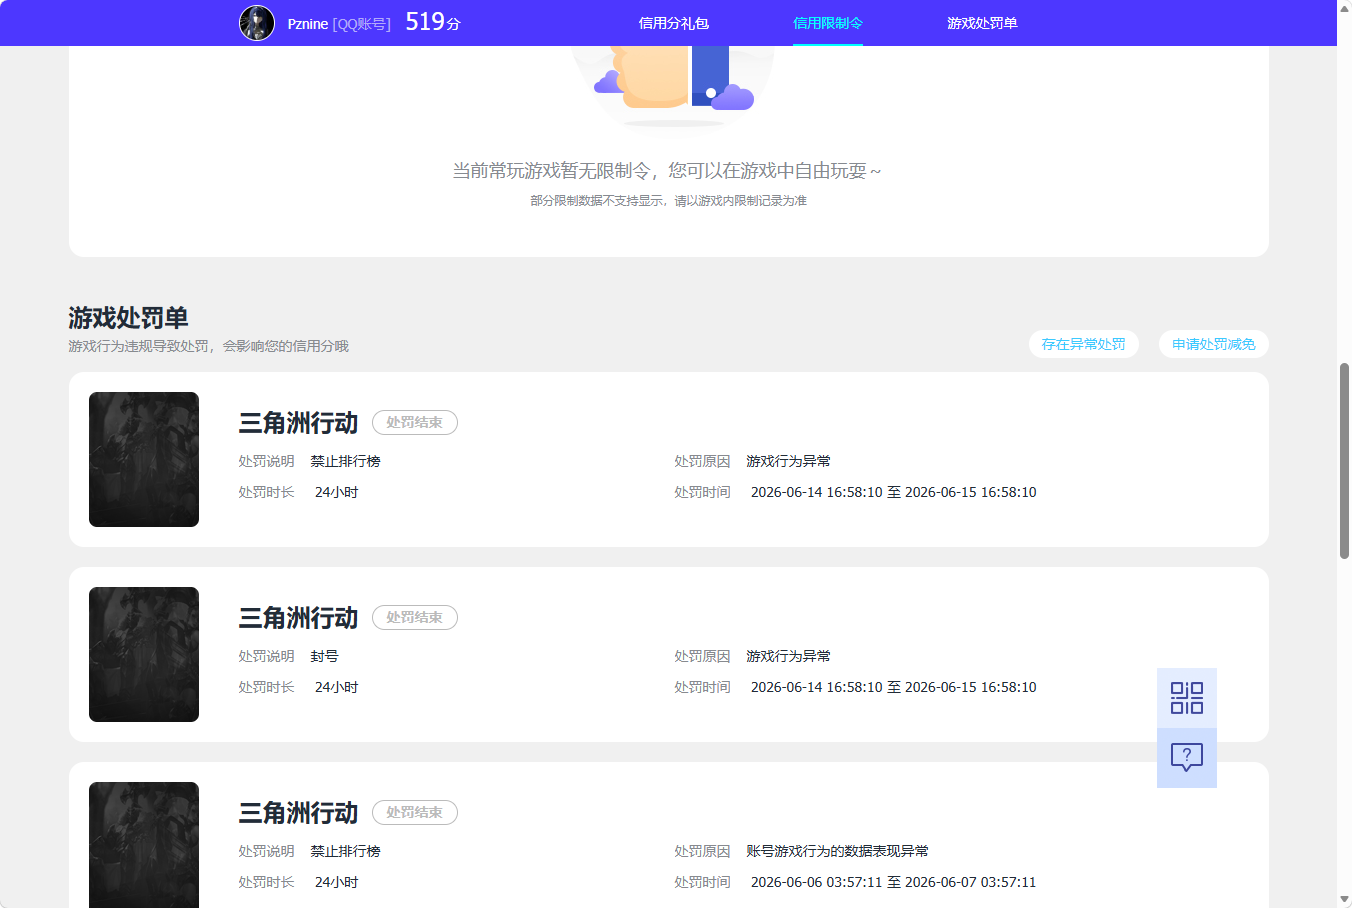Click the scrollbar down arrow
Image resolution: width=1352 pixels, height=908 pixels.
(1344, 900)
